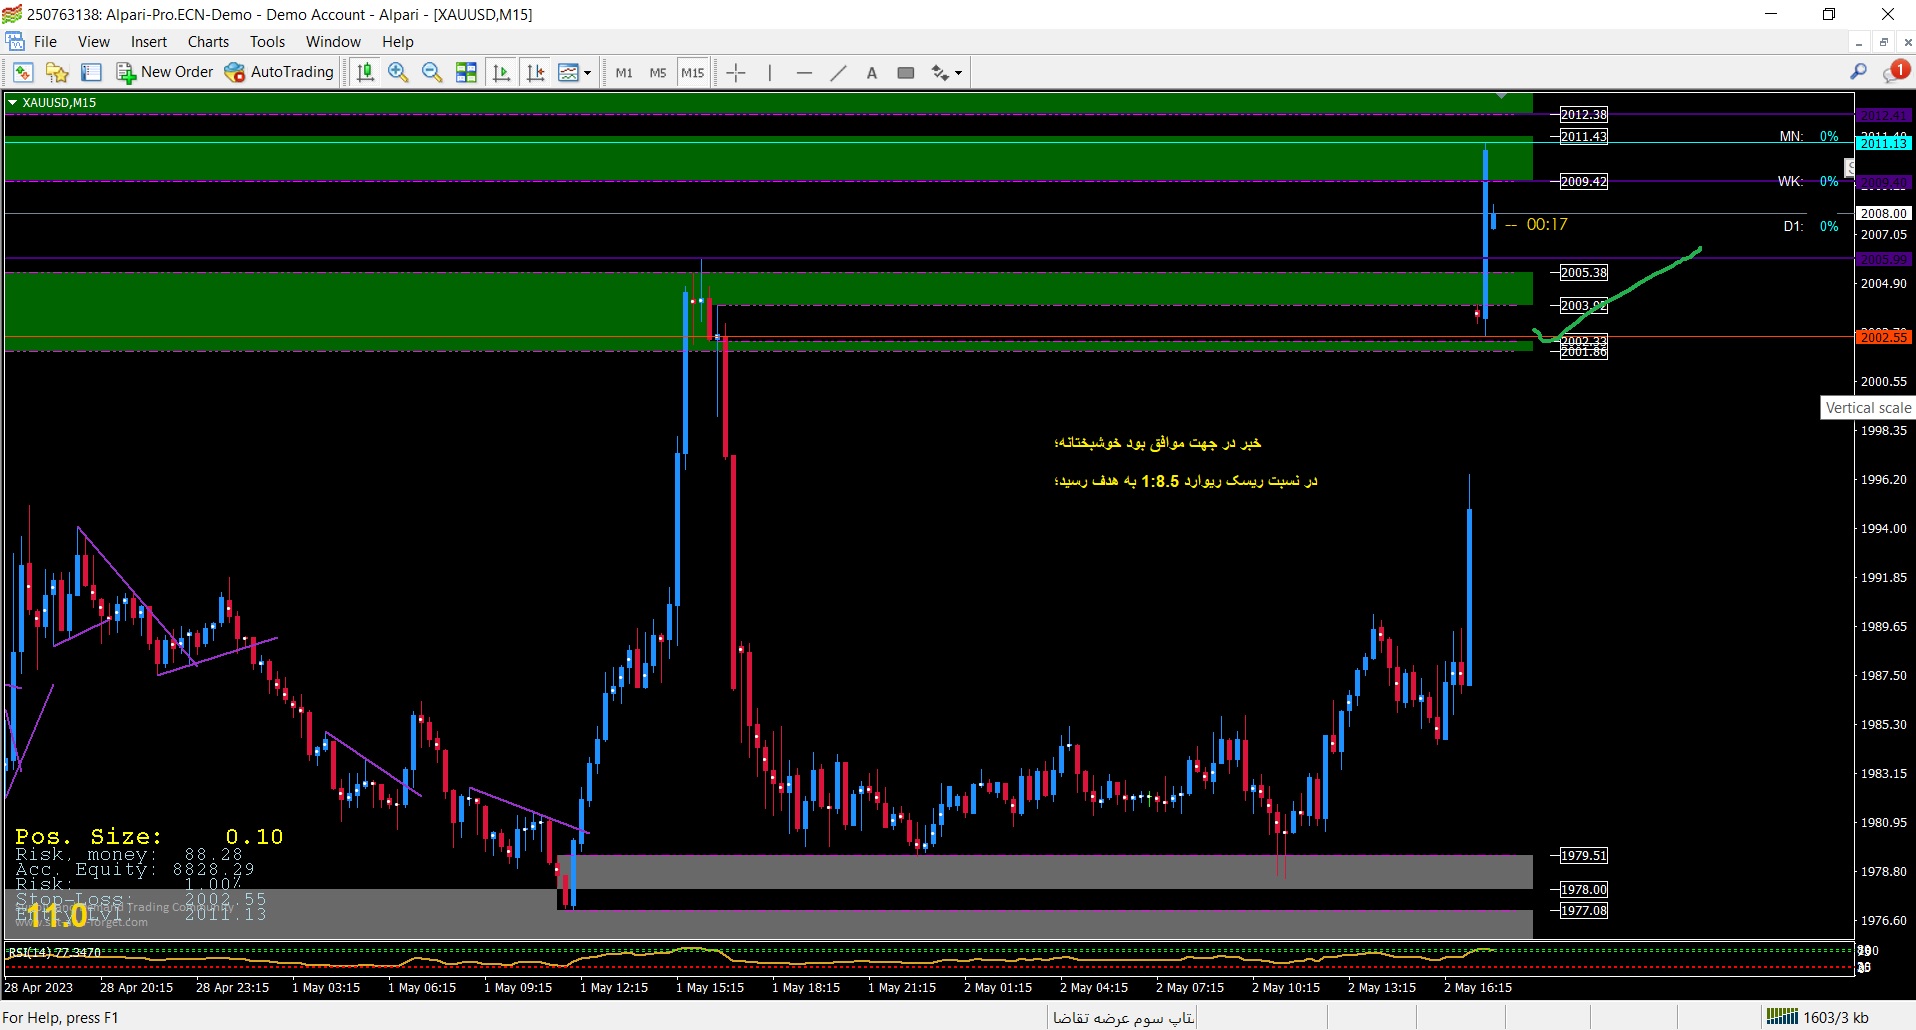
Task: Click the notification alert icon with badge
Action: pyautogui.click(x=1896, y=71)
